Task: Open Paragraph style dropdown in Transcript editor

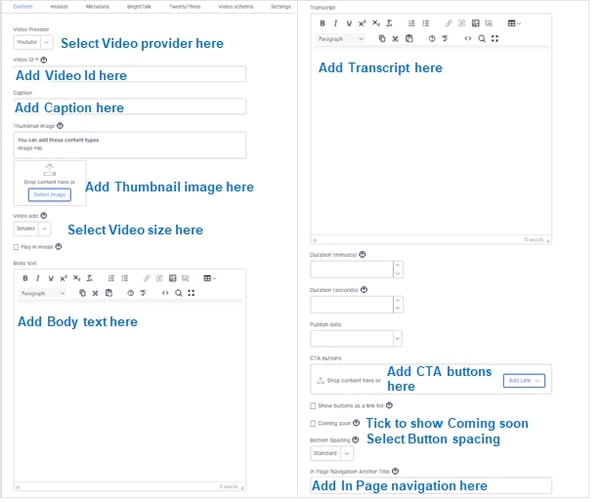Action: point(342,38)
